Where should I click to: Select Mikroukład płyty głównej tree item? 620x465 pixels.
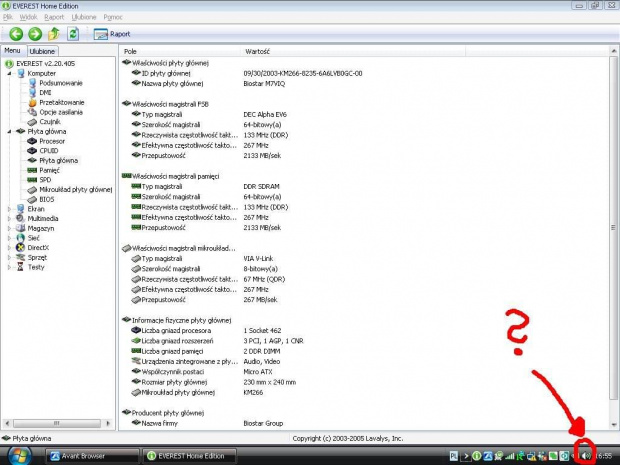tap(76, 189)
